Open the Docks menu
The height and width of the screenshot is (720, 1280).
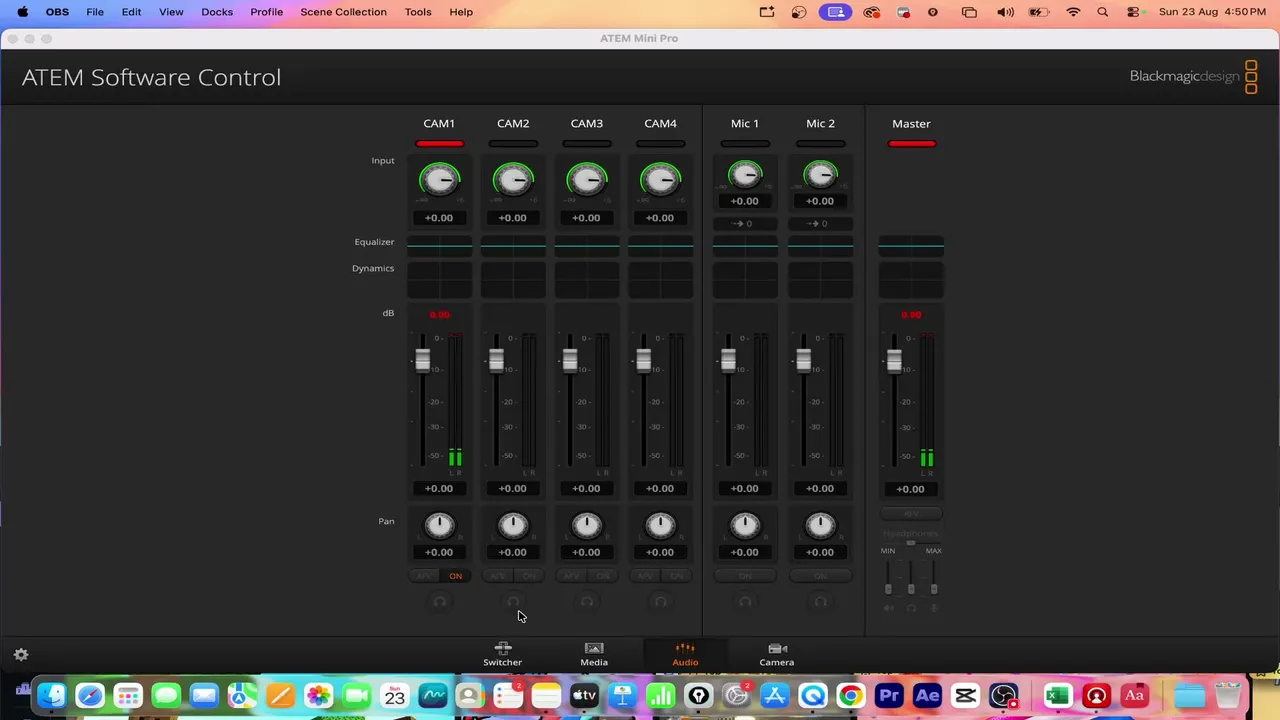pos(217,12)
